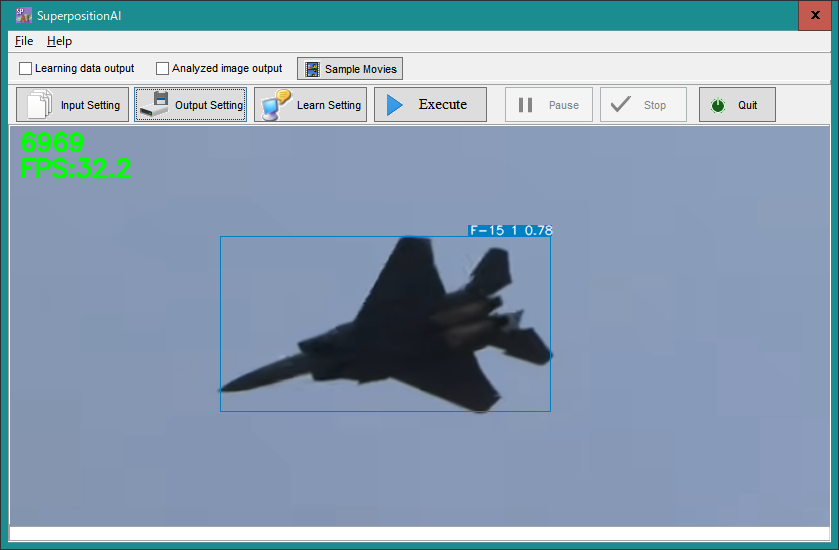Quit the application
Image resolution: width=839 pixels, height=550 pixels.
click(737, 105)
